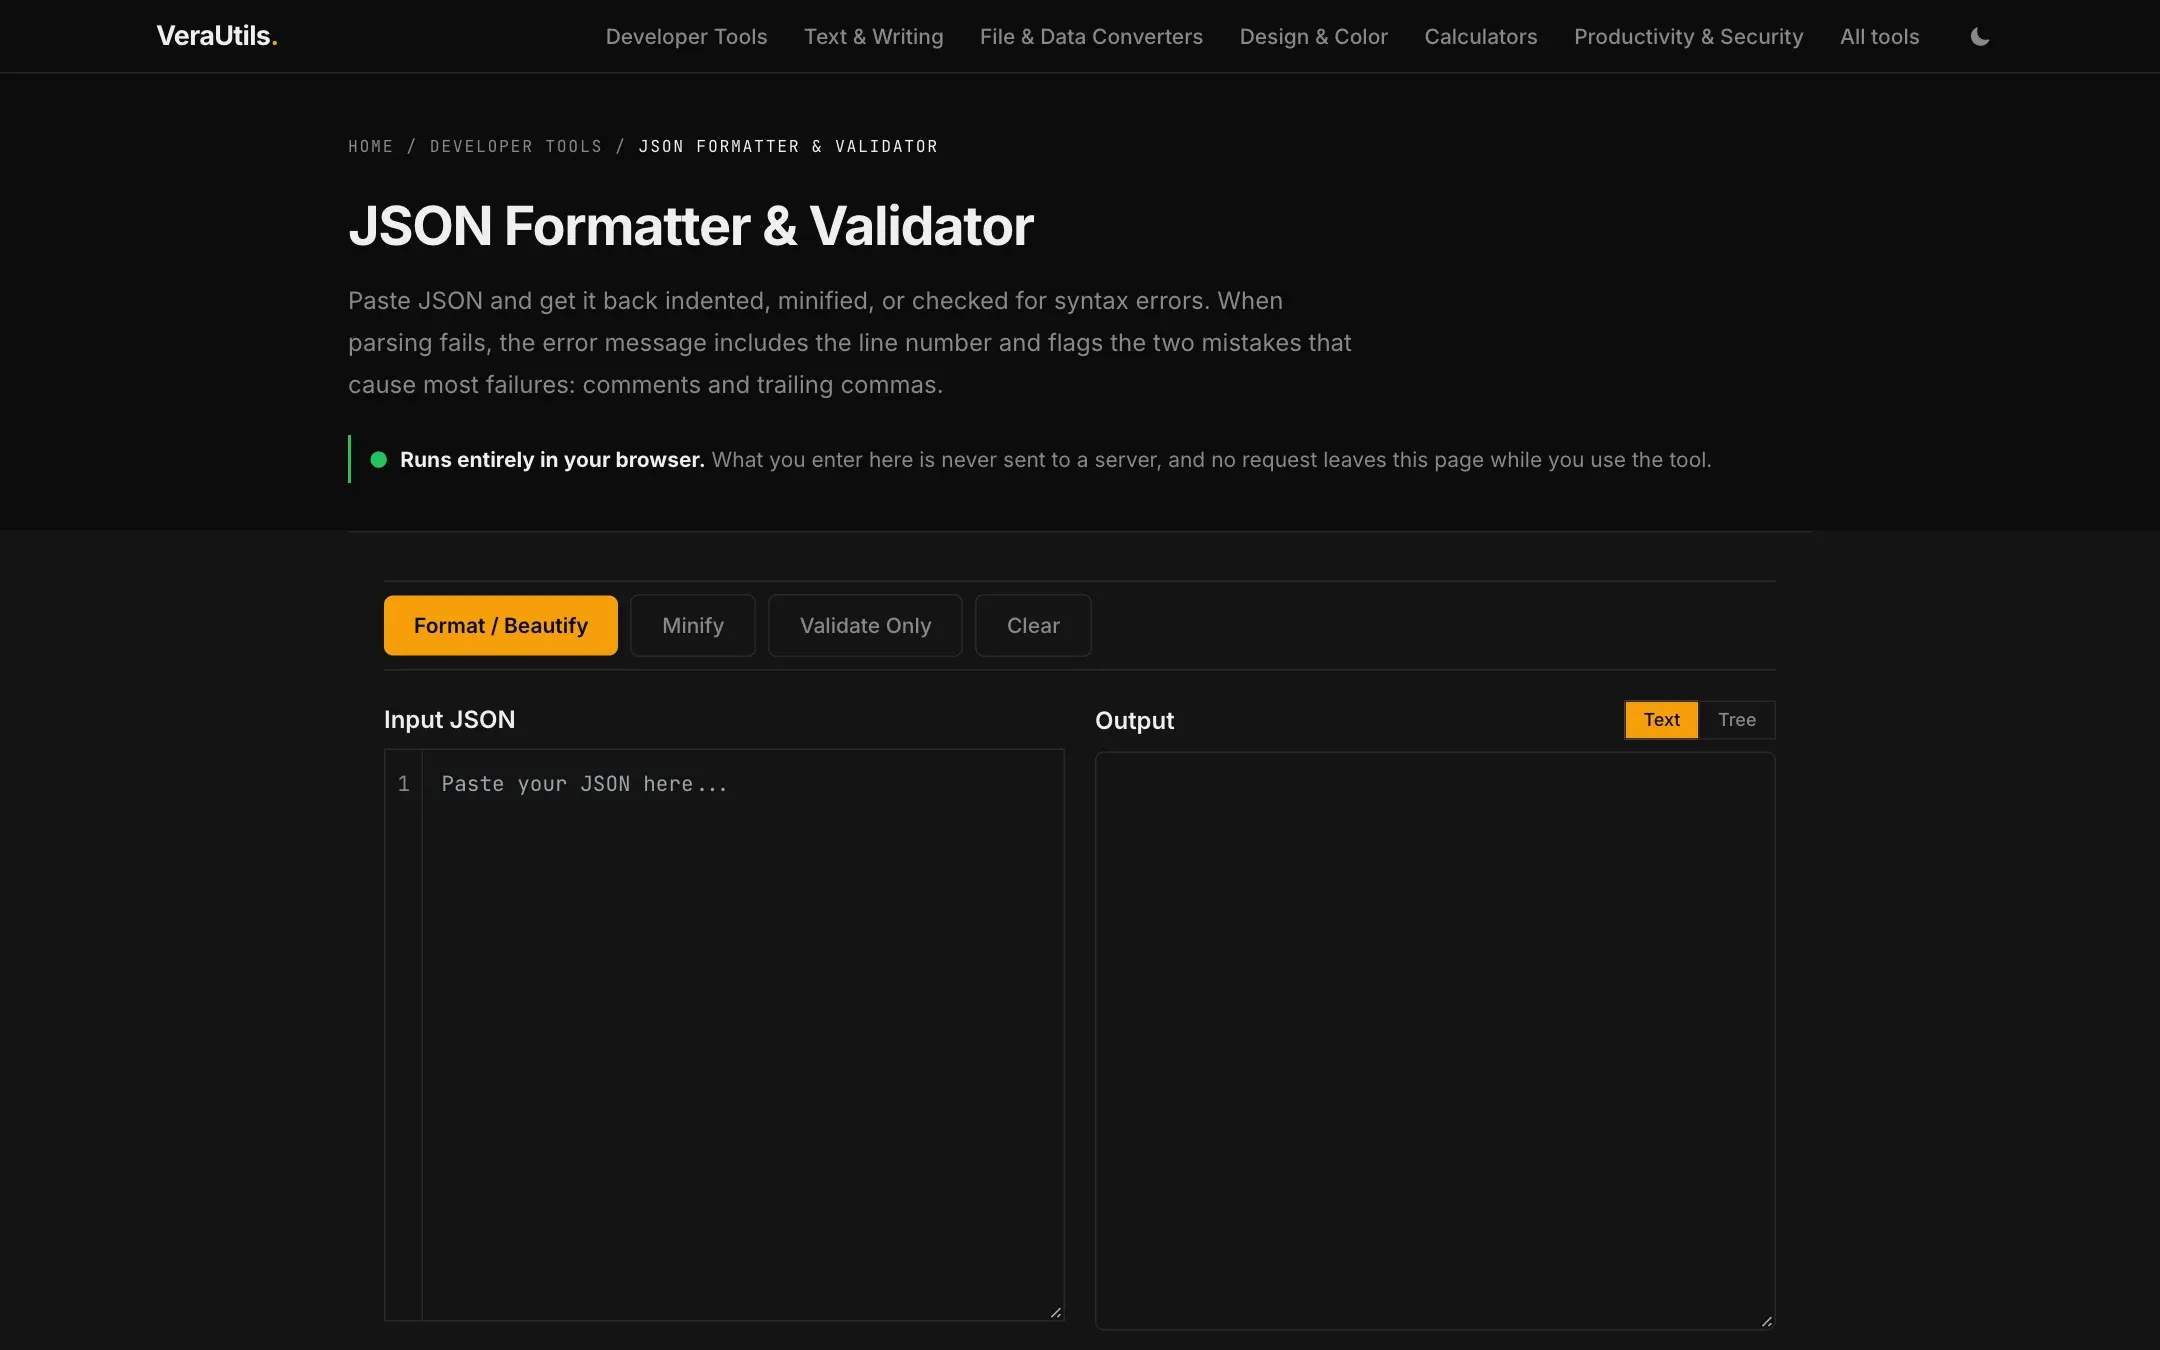Open the Calculators menu
This screenshot has width=2160, height=1350.
point(1480,37)
